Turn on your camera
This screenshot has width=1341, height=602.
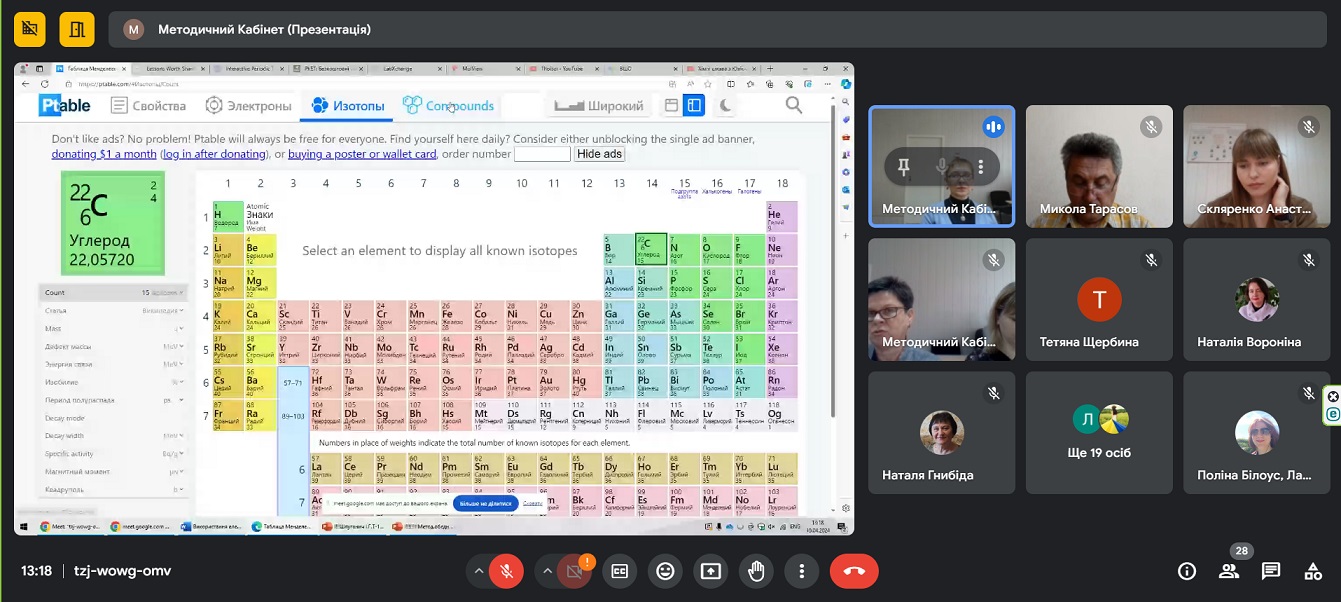(x=574, y=571)
